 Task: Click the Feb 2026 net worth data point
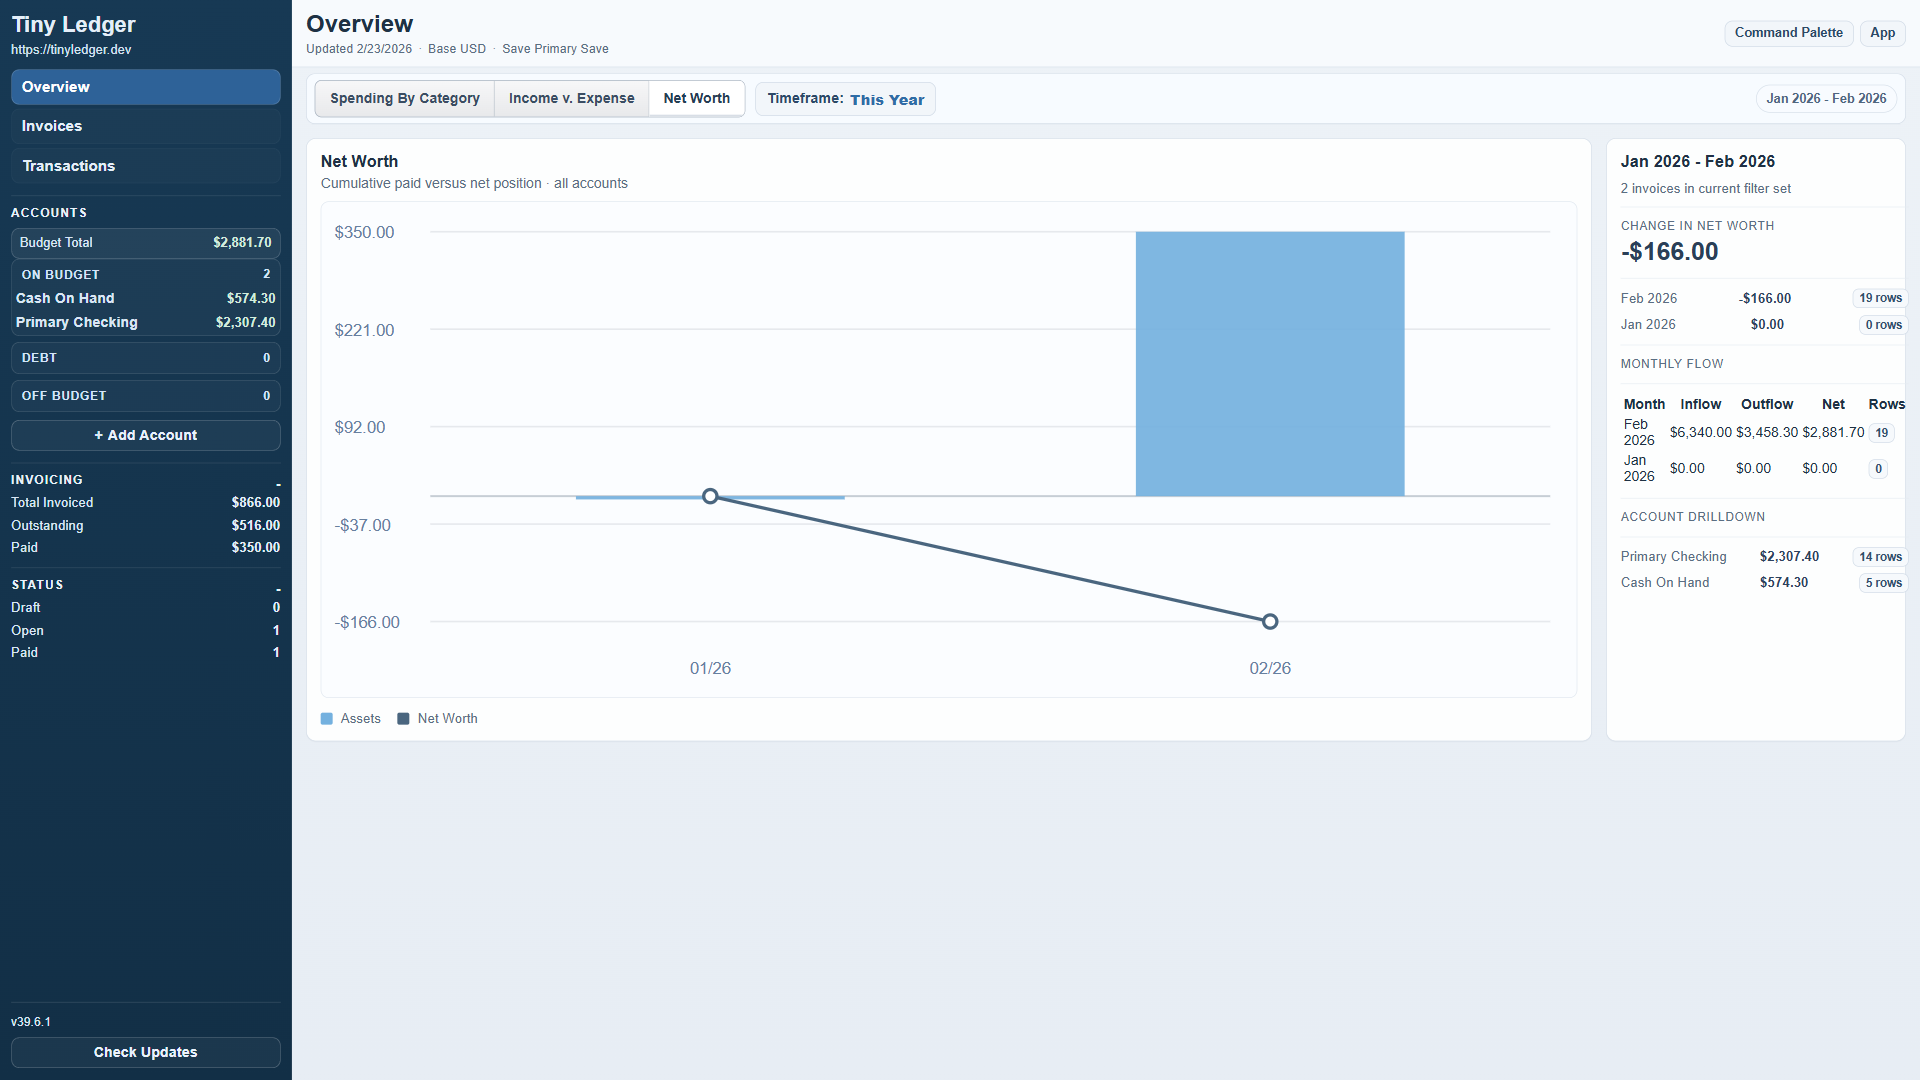tap(1269, 621)
